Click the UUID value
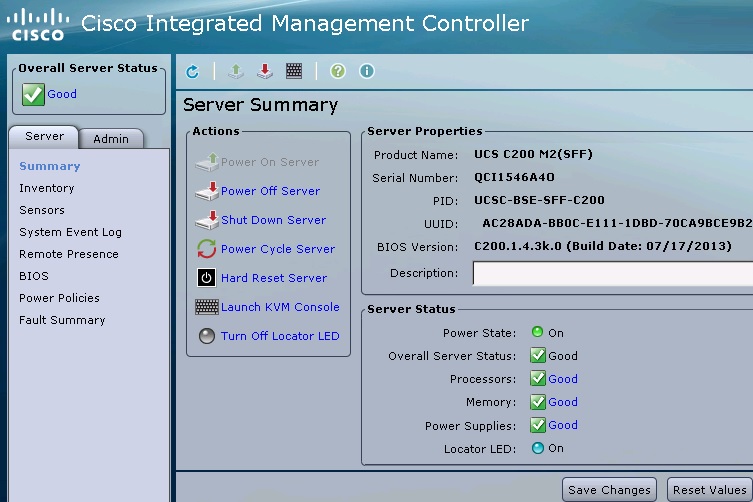753x502 pixels. coord(618,223)
